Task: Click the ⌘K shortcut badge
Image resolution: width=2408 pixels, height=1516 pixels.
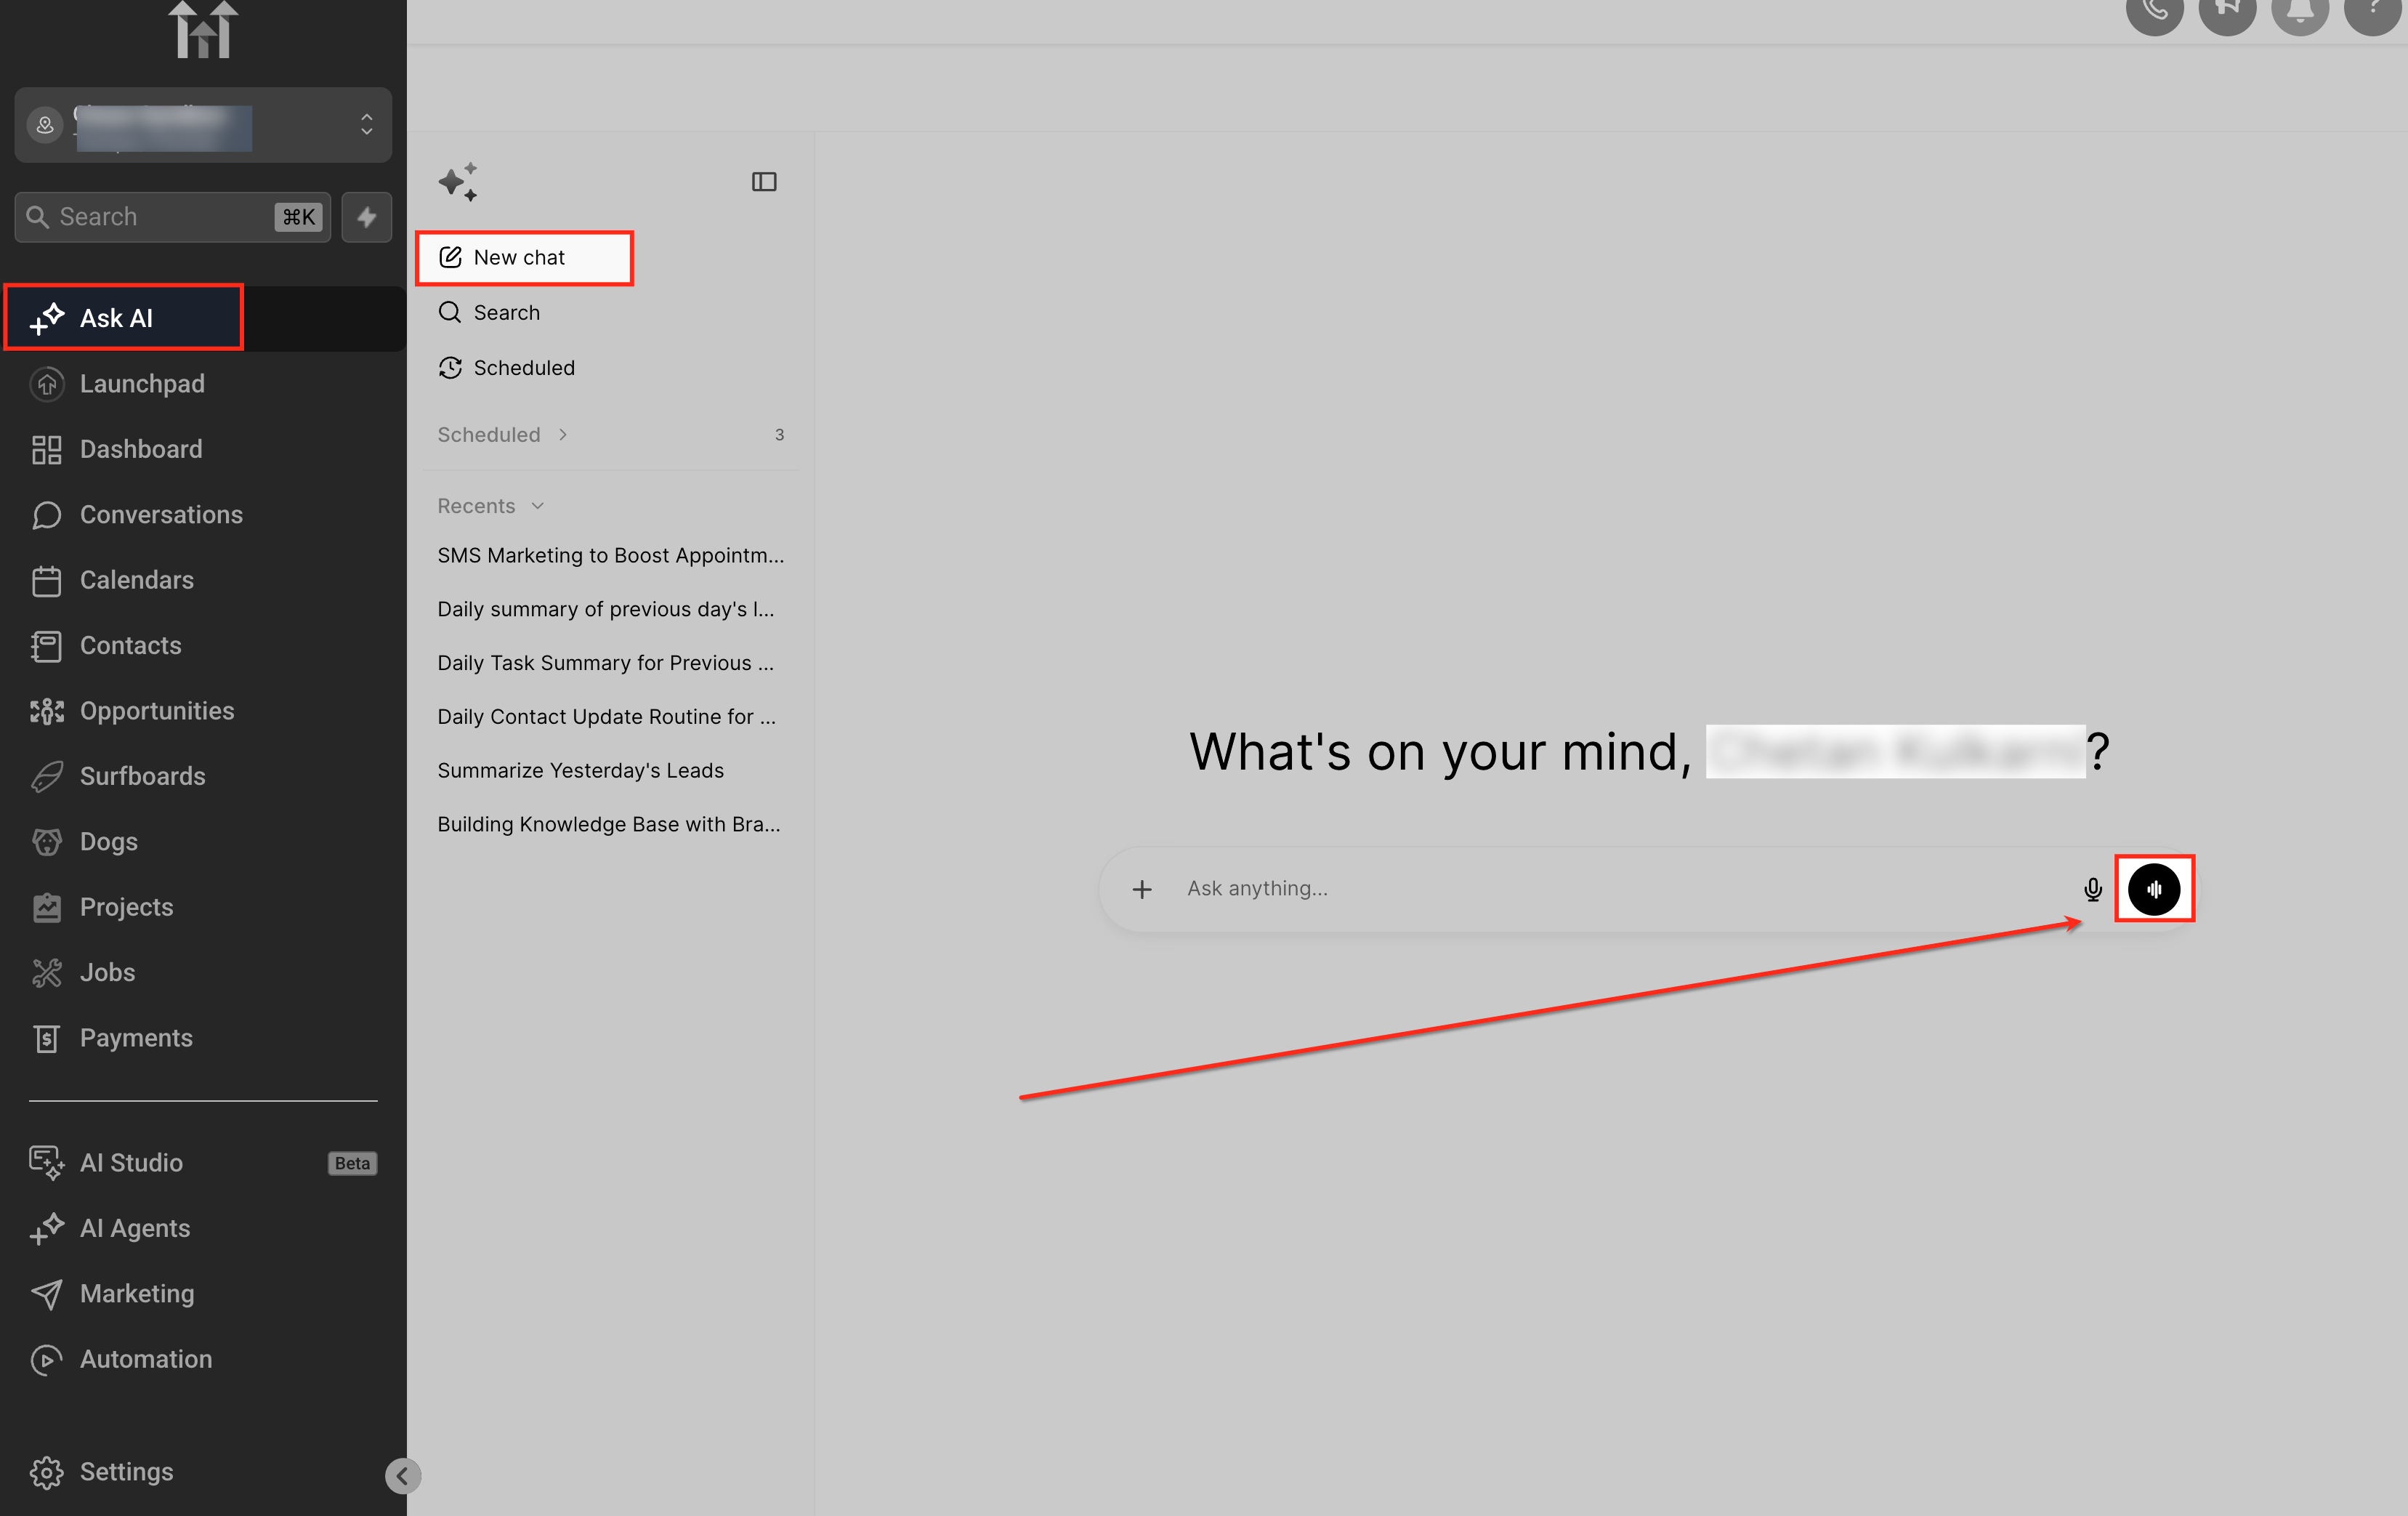Action: pyautogui.click(x=299, y=217)
